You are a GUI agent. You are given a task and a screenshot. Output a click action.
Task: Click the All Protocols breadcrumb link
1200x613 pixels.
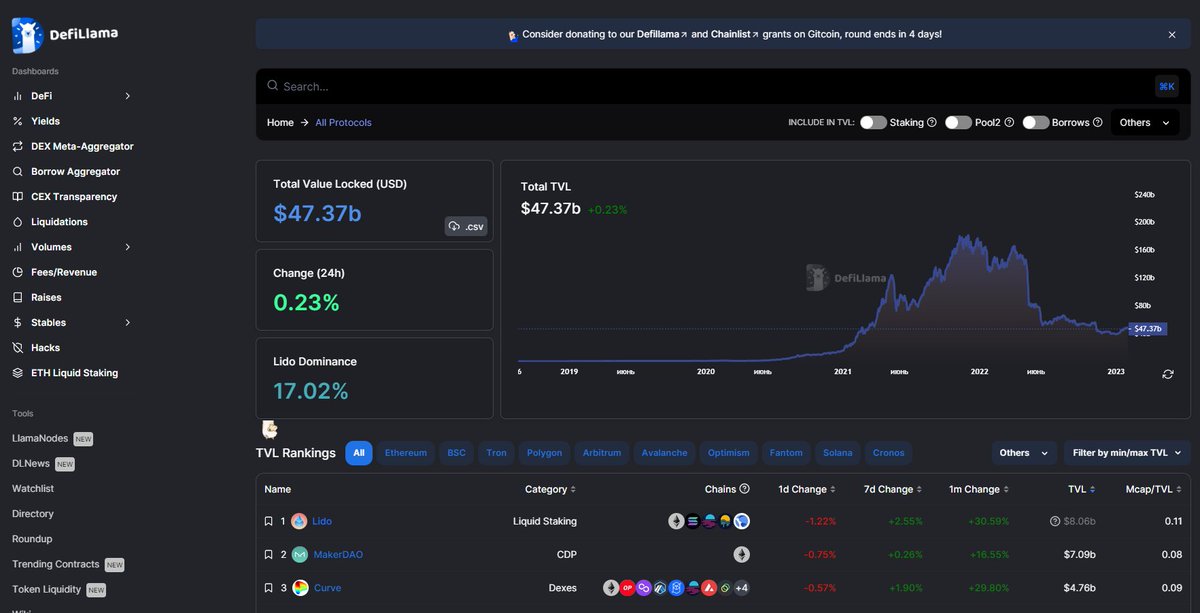343,122
